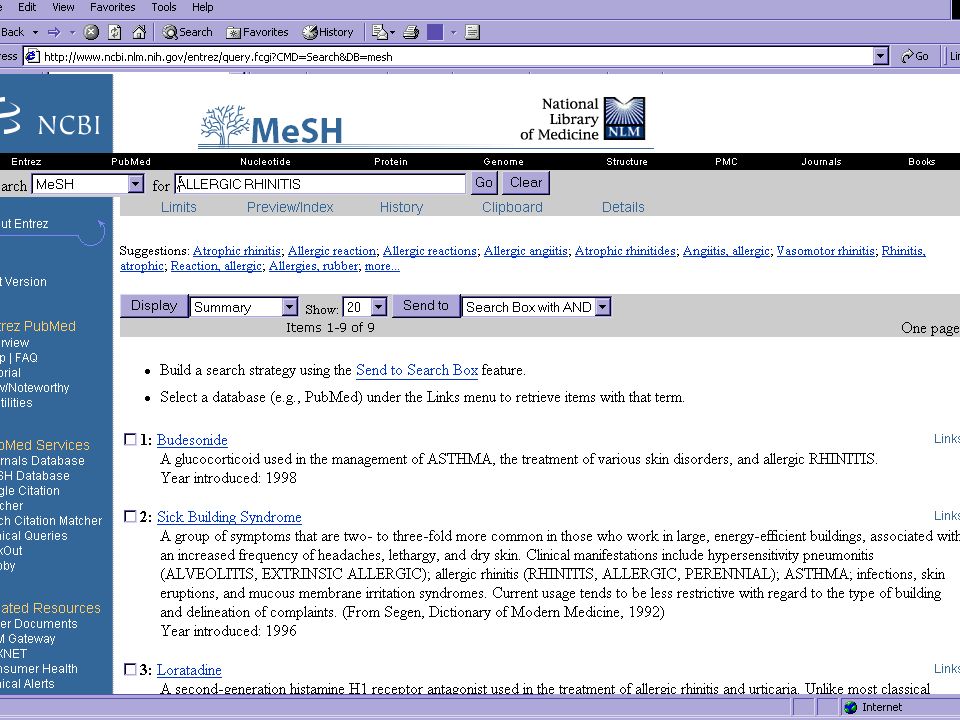The width and height of the screenshot is (960, 720).
Task: Open the History pane from toolbar
Action: pyautogui.click(x=328, y=32)
